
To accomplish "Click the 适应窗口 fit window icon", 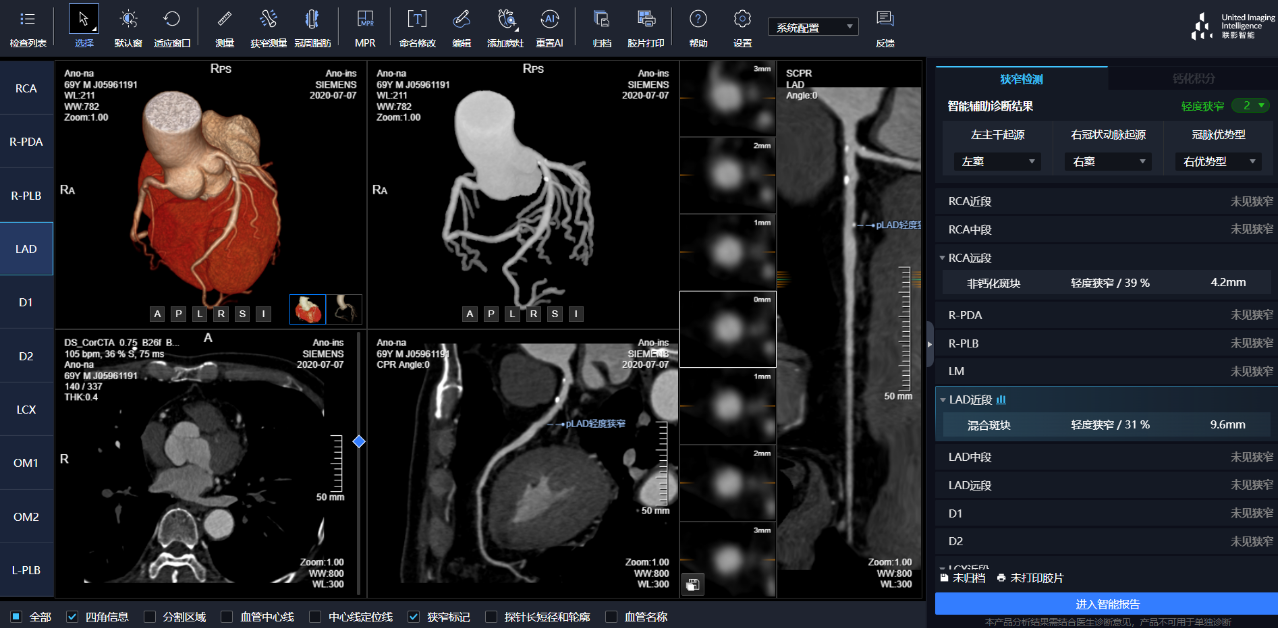I will point(172,20).
